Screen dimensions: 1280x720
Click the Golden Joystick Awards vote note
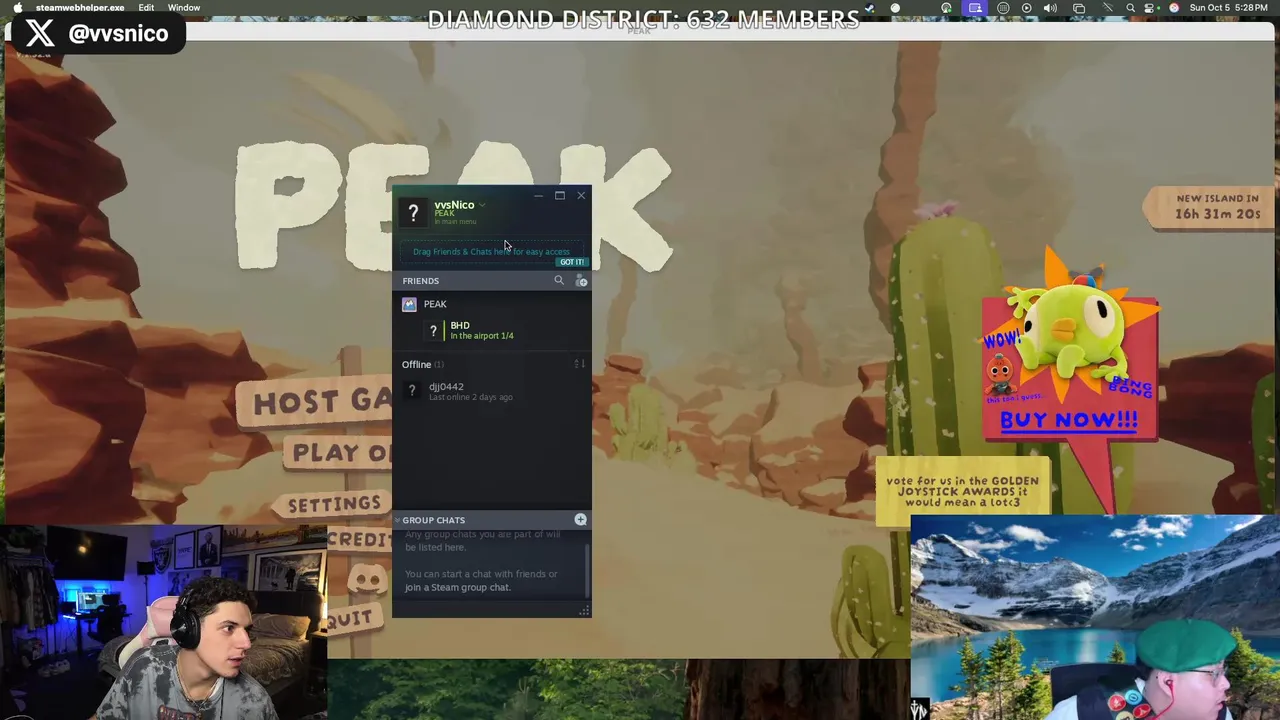962,491
